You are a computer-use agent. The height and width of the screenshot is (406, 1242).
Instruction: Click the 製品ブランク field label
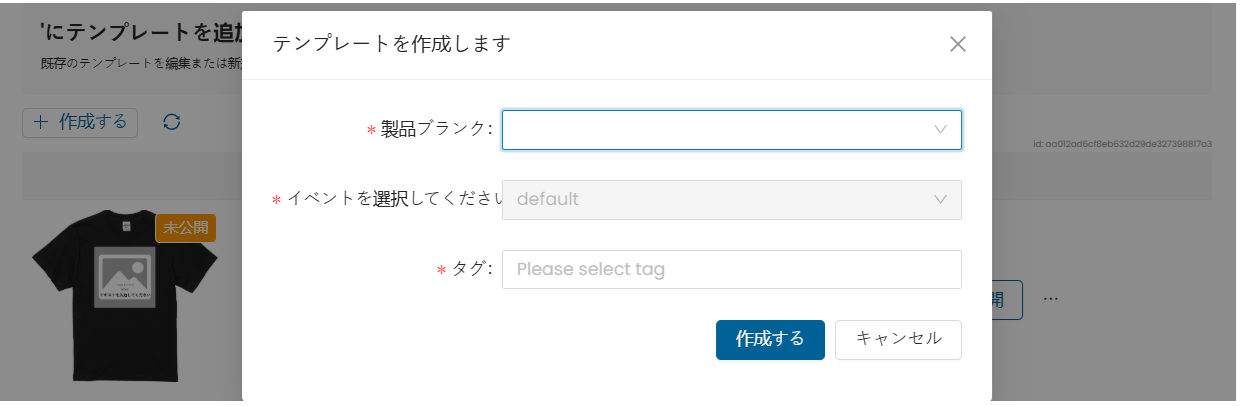(x=435, y=129)
